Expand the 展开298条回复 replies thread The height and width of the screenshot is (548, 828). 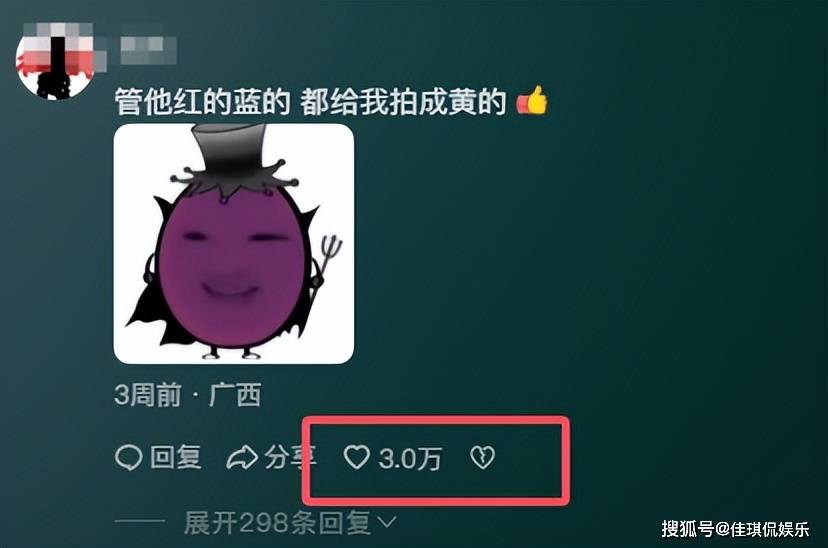point(277,523)
